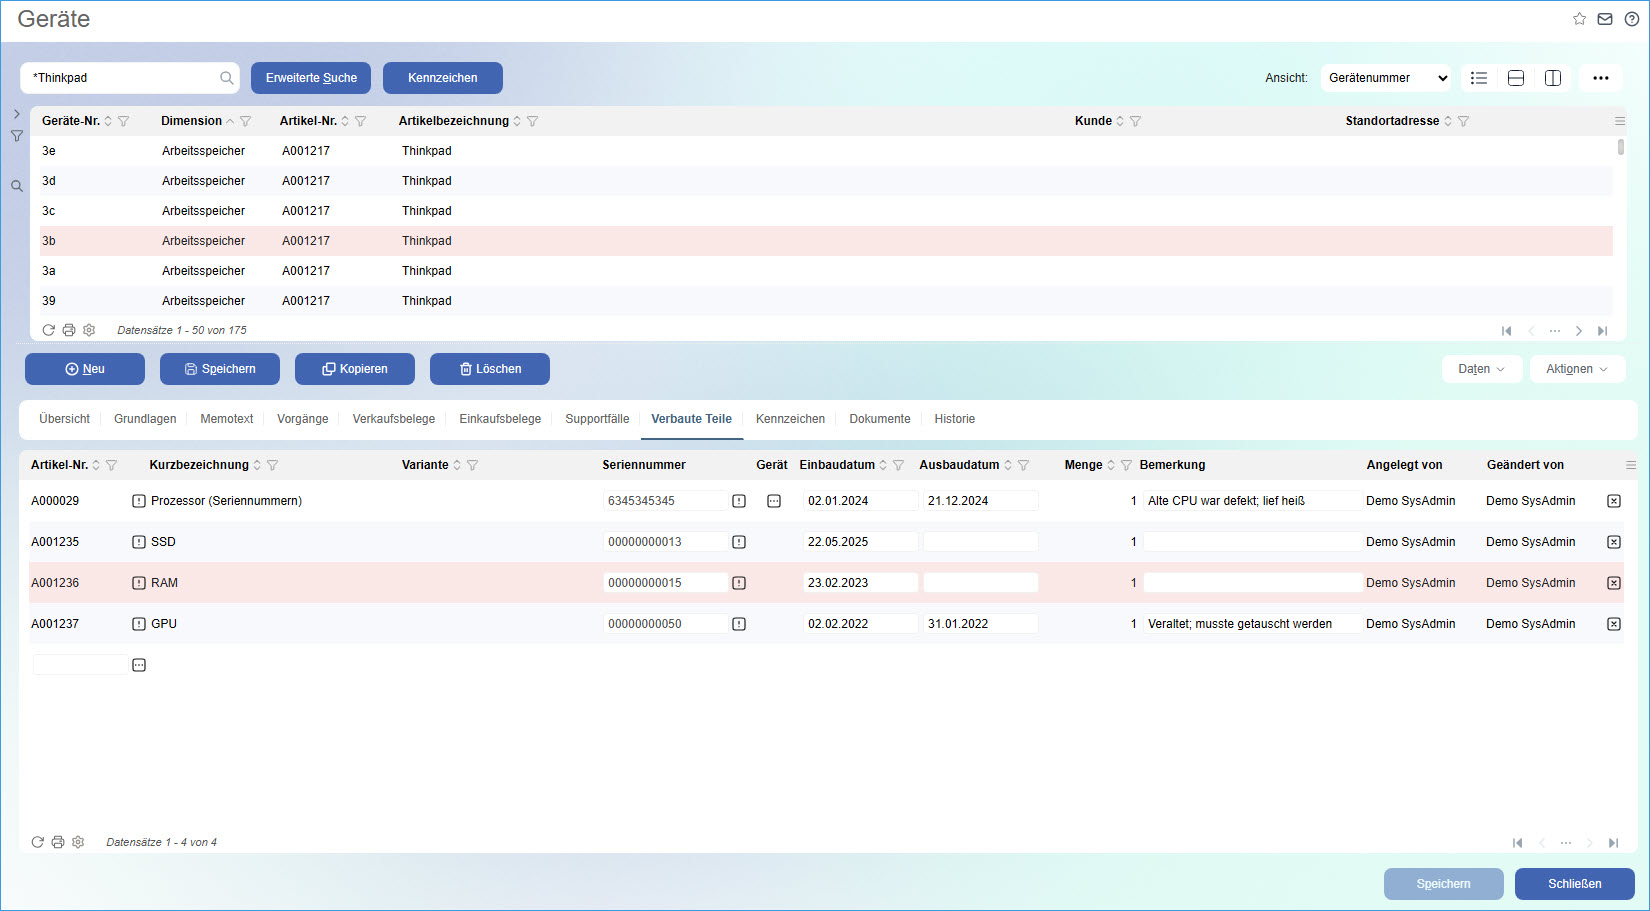Expand the Aktionen dropdown menu
1650x911 pixels.
pyautogui.click(x=1576, y=369)
